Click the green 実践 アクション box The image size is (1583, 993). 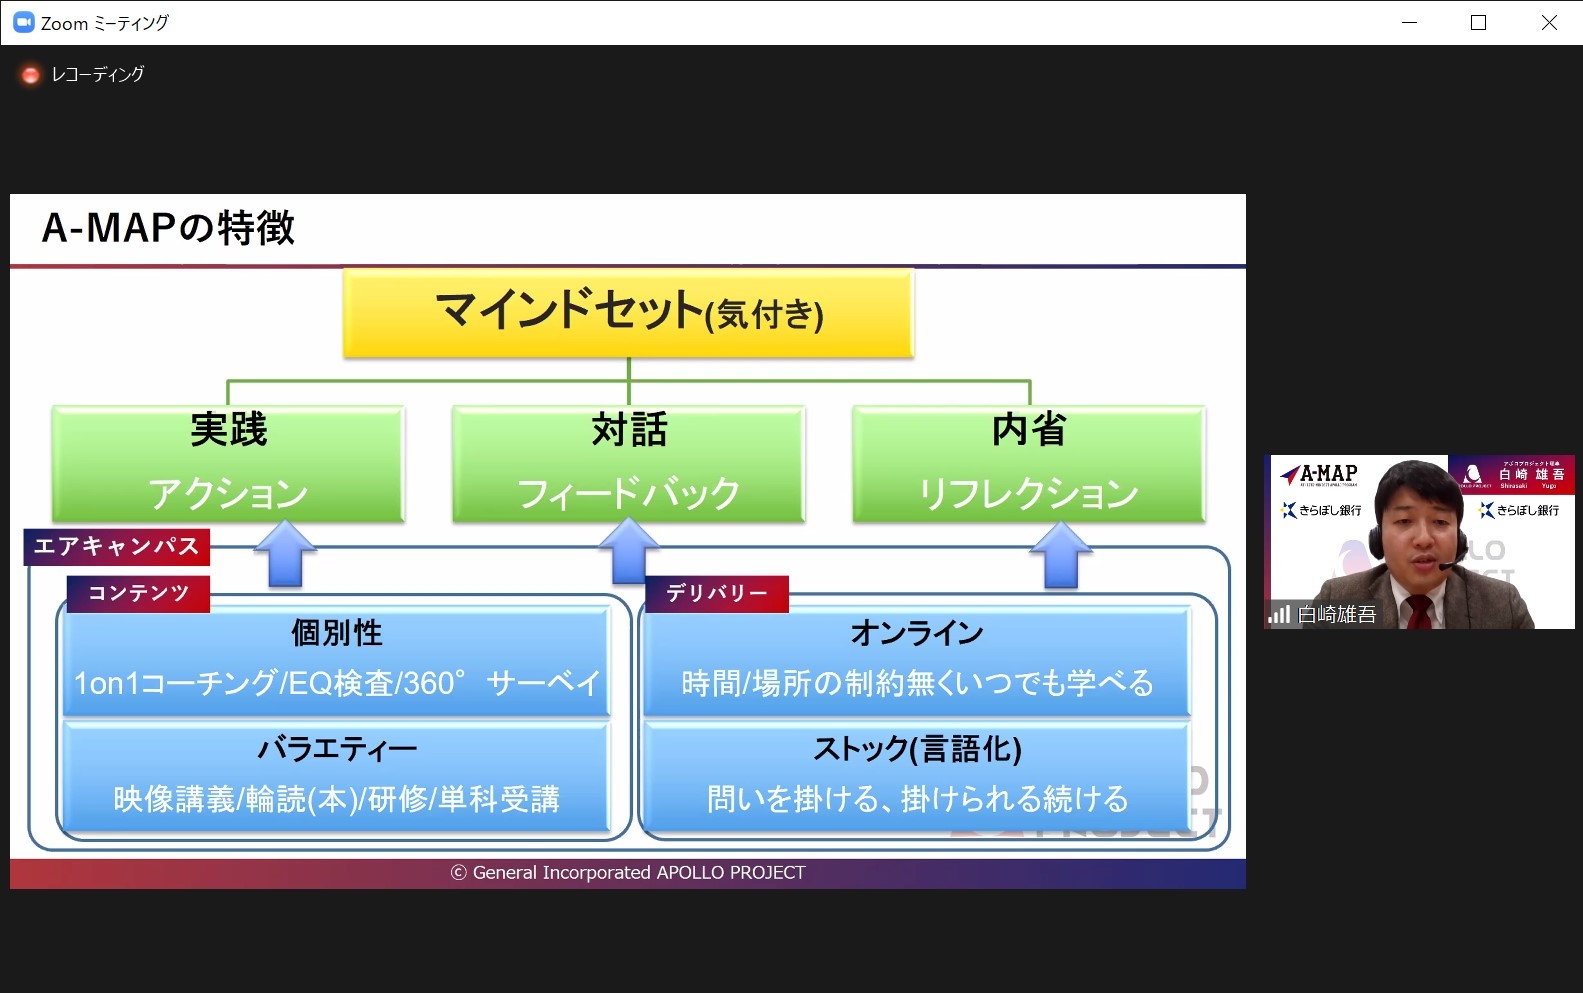pyautogui.click(x=228, y=463)
